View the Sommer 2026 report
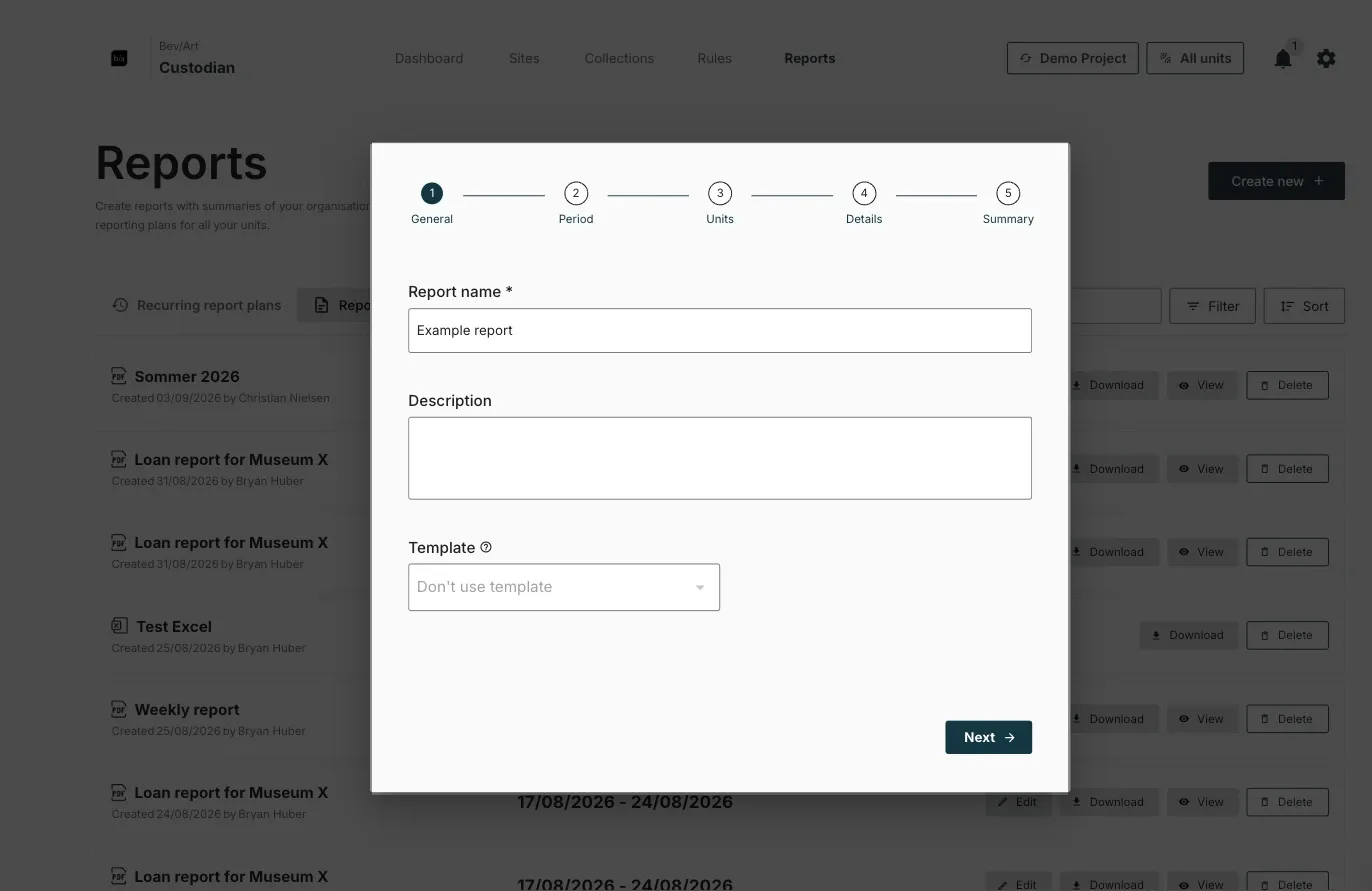The image size is (1372, 891). [1201, 385]
